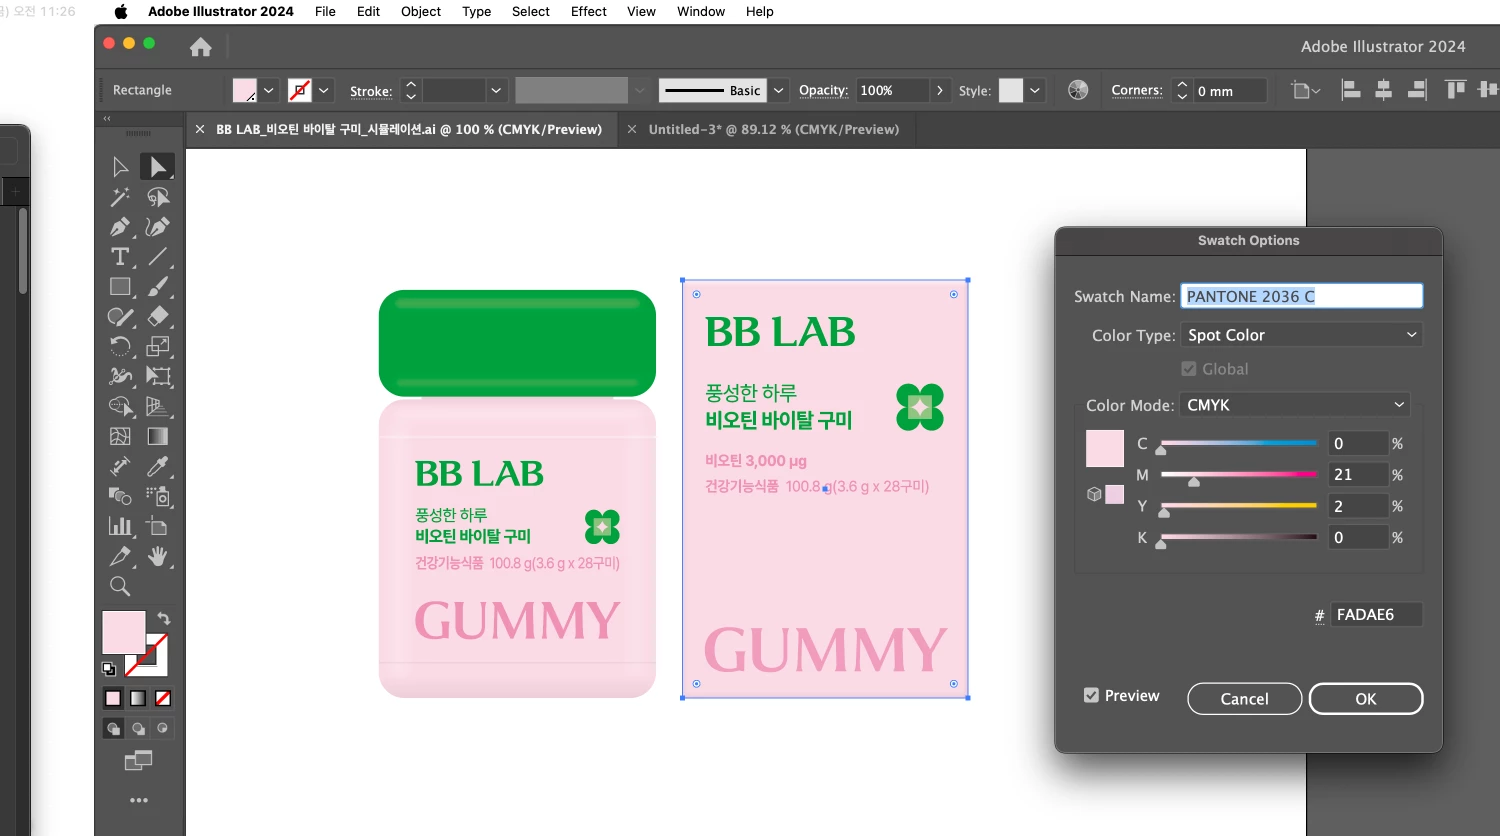
Task: Align objects to vertical top
Action: click(x=1455, y=90)
